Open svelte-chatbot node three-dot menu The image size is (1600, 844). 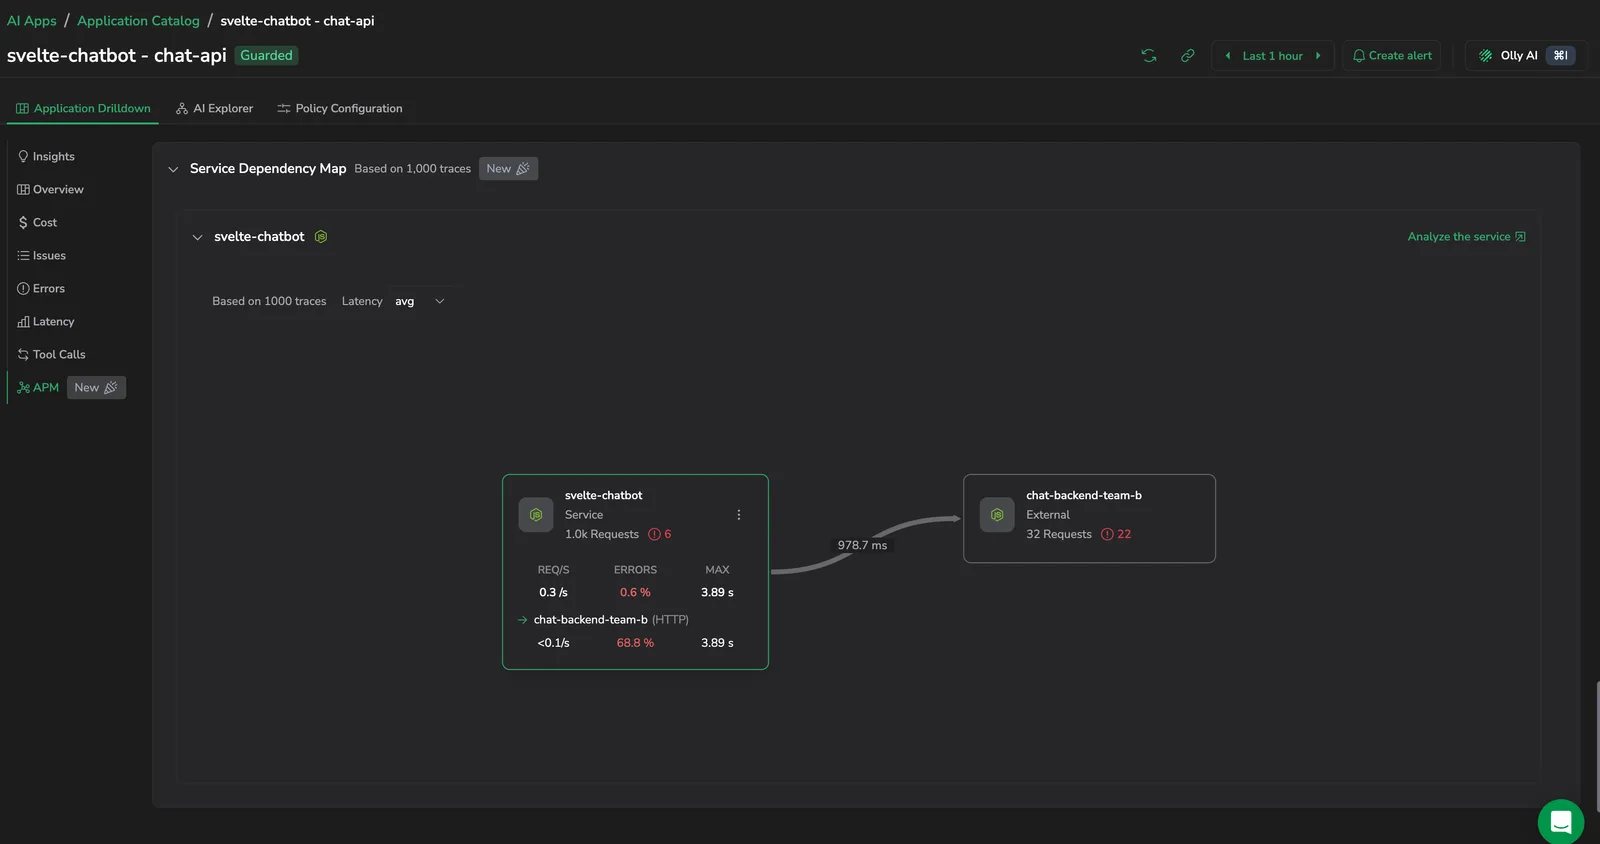click(x=739, y=515)
